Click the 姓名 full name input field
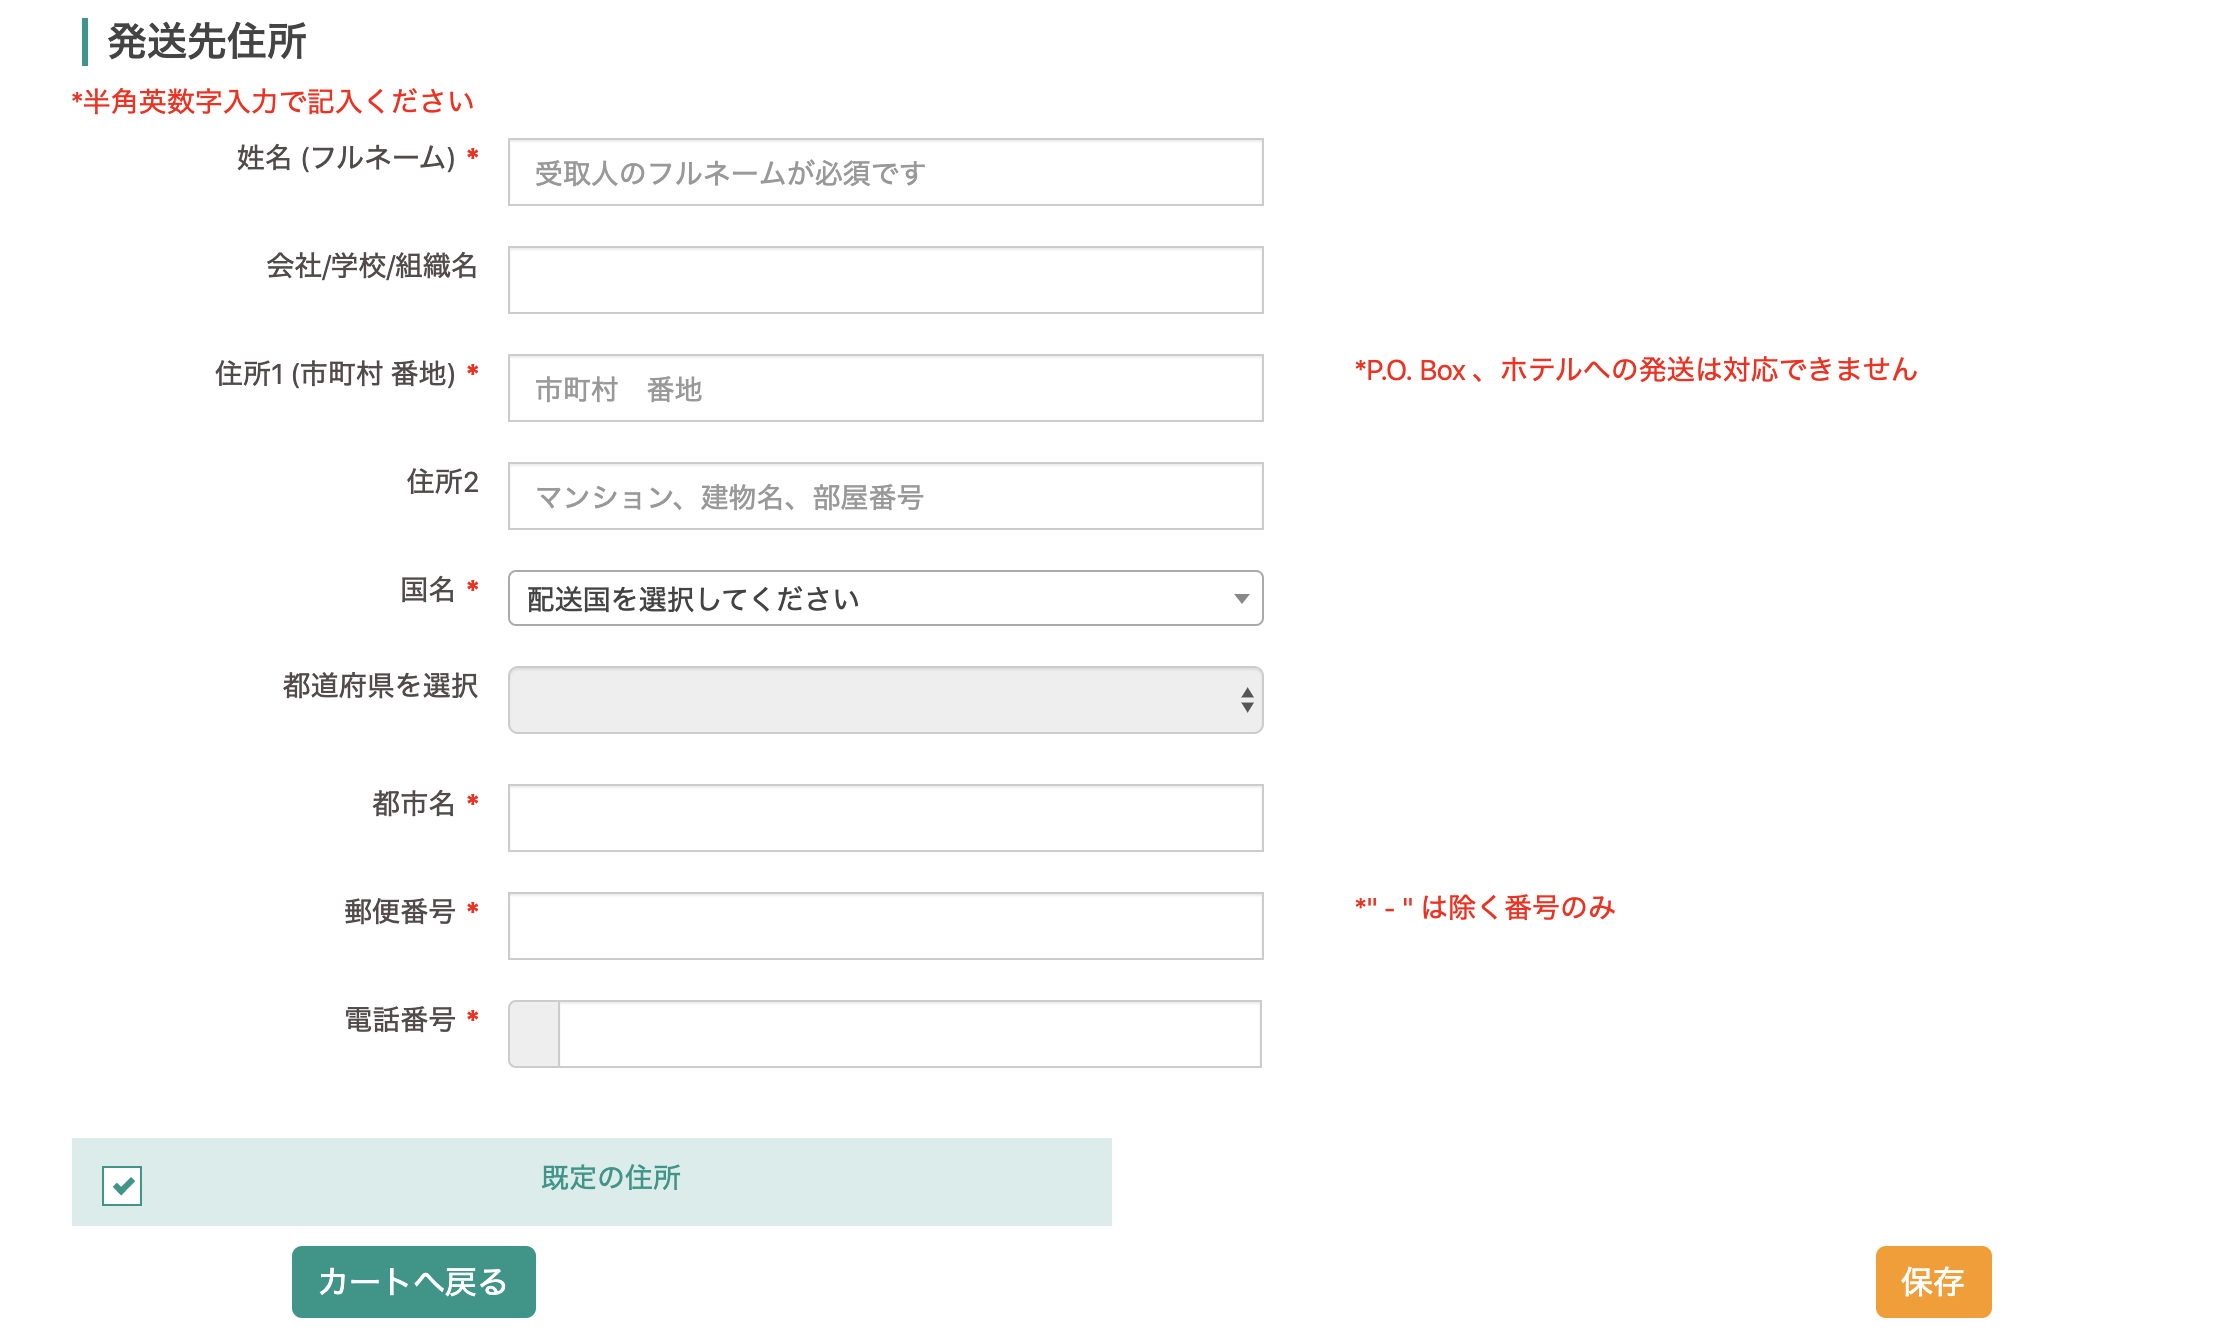Image resolution: width=2222 pixels, height=1336 pixels. click(x=885, y=173)
